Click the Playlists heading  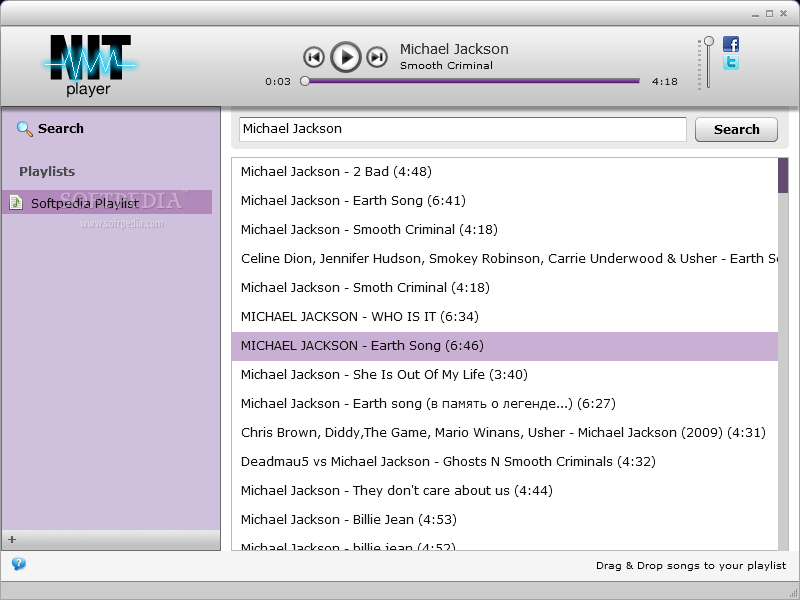[47, 171]
